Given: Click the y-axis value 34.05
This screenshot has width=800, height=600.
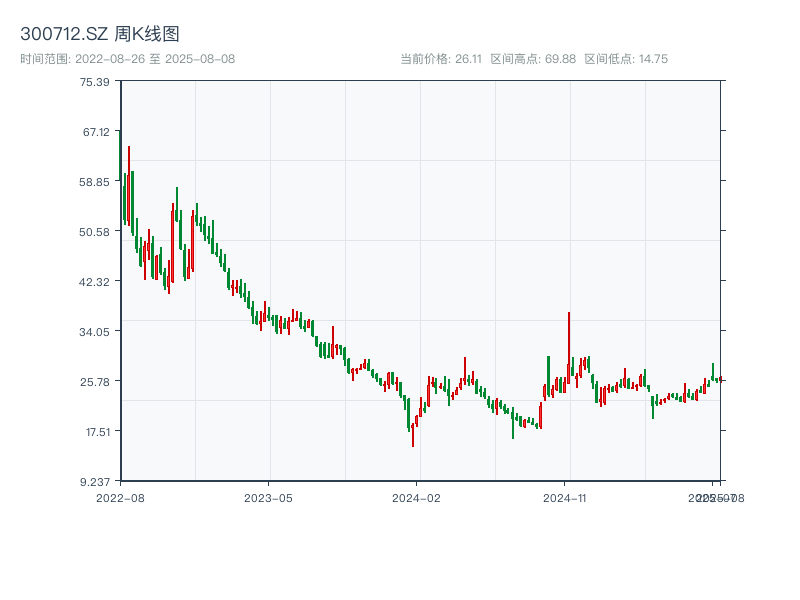Looking at the screenshot, I should coord(94,332).
